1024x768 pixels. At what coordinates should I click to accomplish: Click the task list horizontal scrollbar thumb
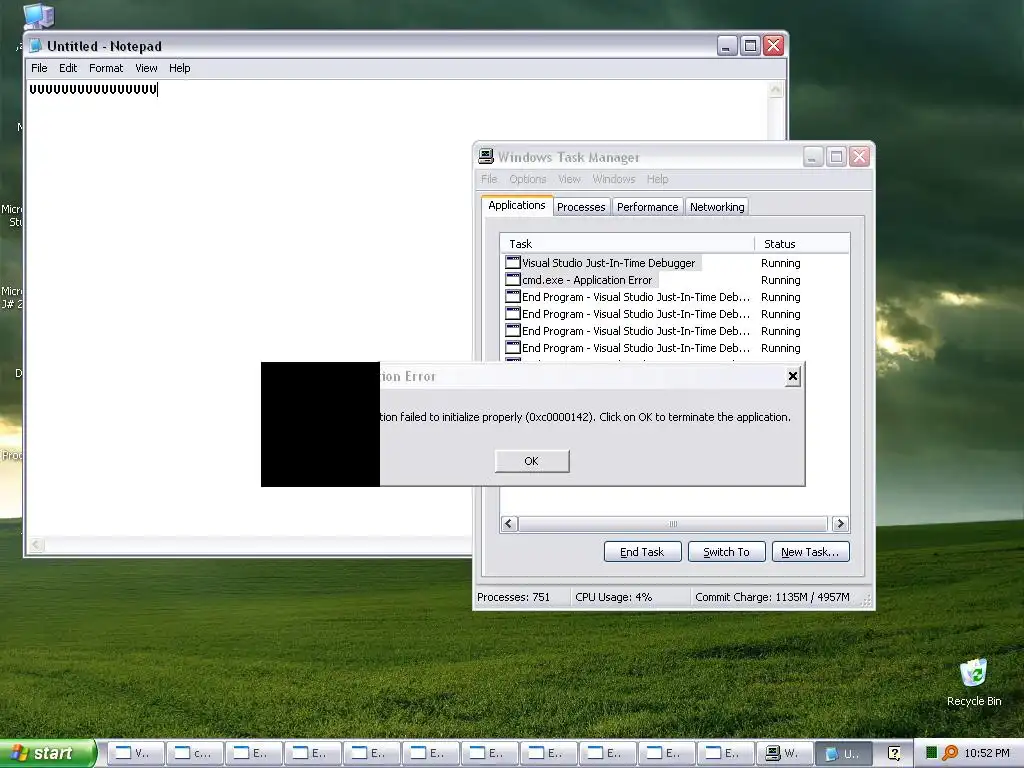(x=673, y=524)
